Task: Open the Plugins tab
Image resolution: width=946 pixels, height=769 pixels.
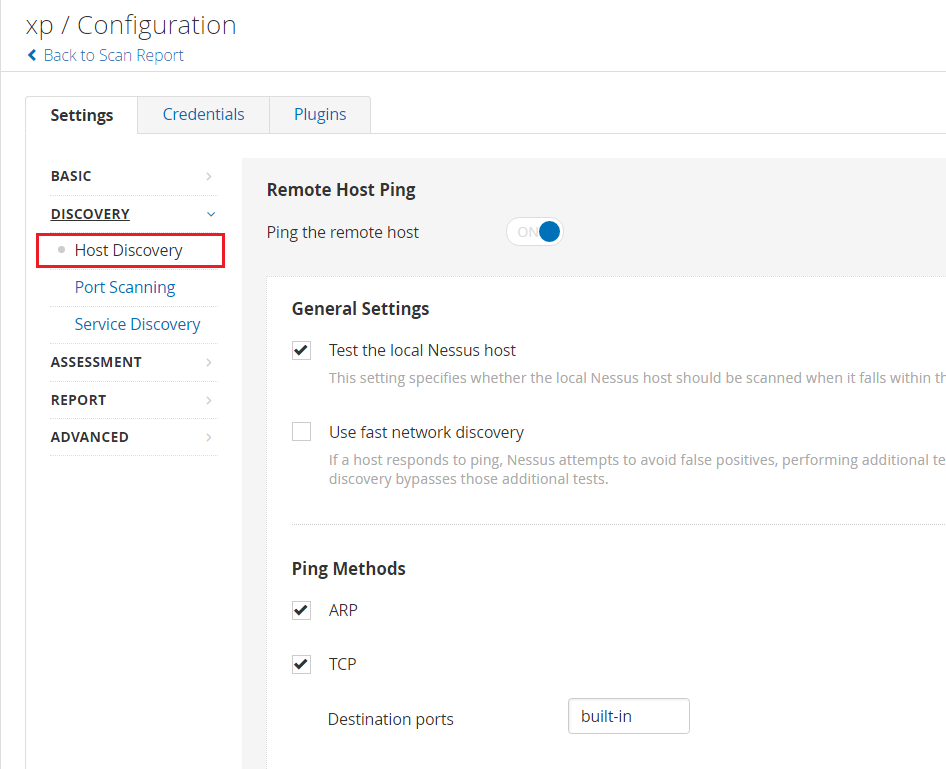Action: coord(320,115)
